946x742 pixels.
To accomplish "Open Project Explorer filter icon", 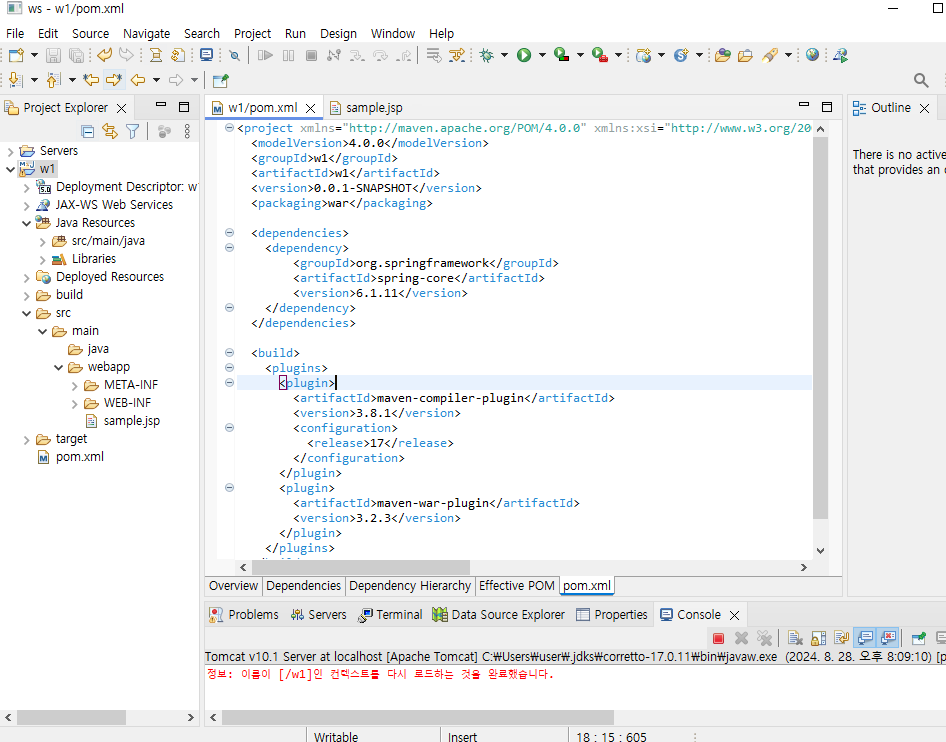I will [132, 131].
